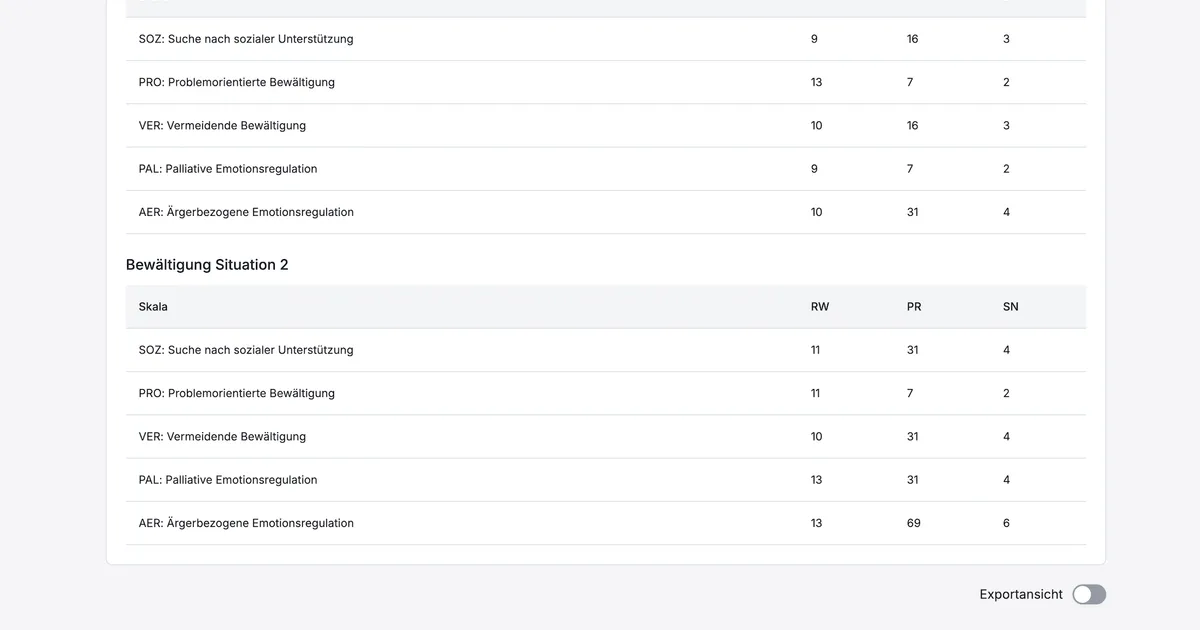
Task: Click the PR column header
Action: pyautogui.click(x=914, y=307)
